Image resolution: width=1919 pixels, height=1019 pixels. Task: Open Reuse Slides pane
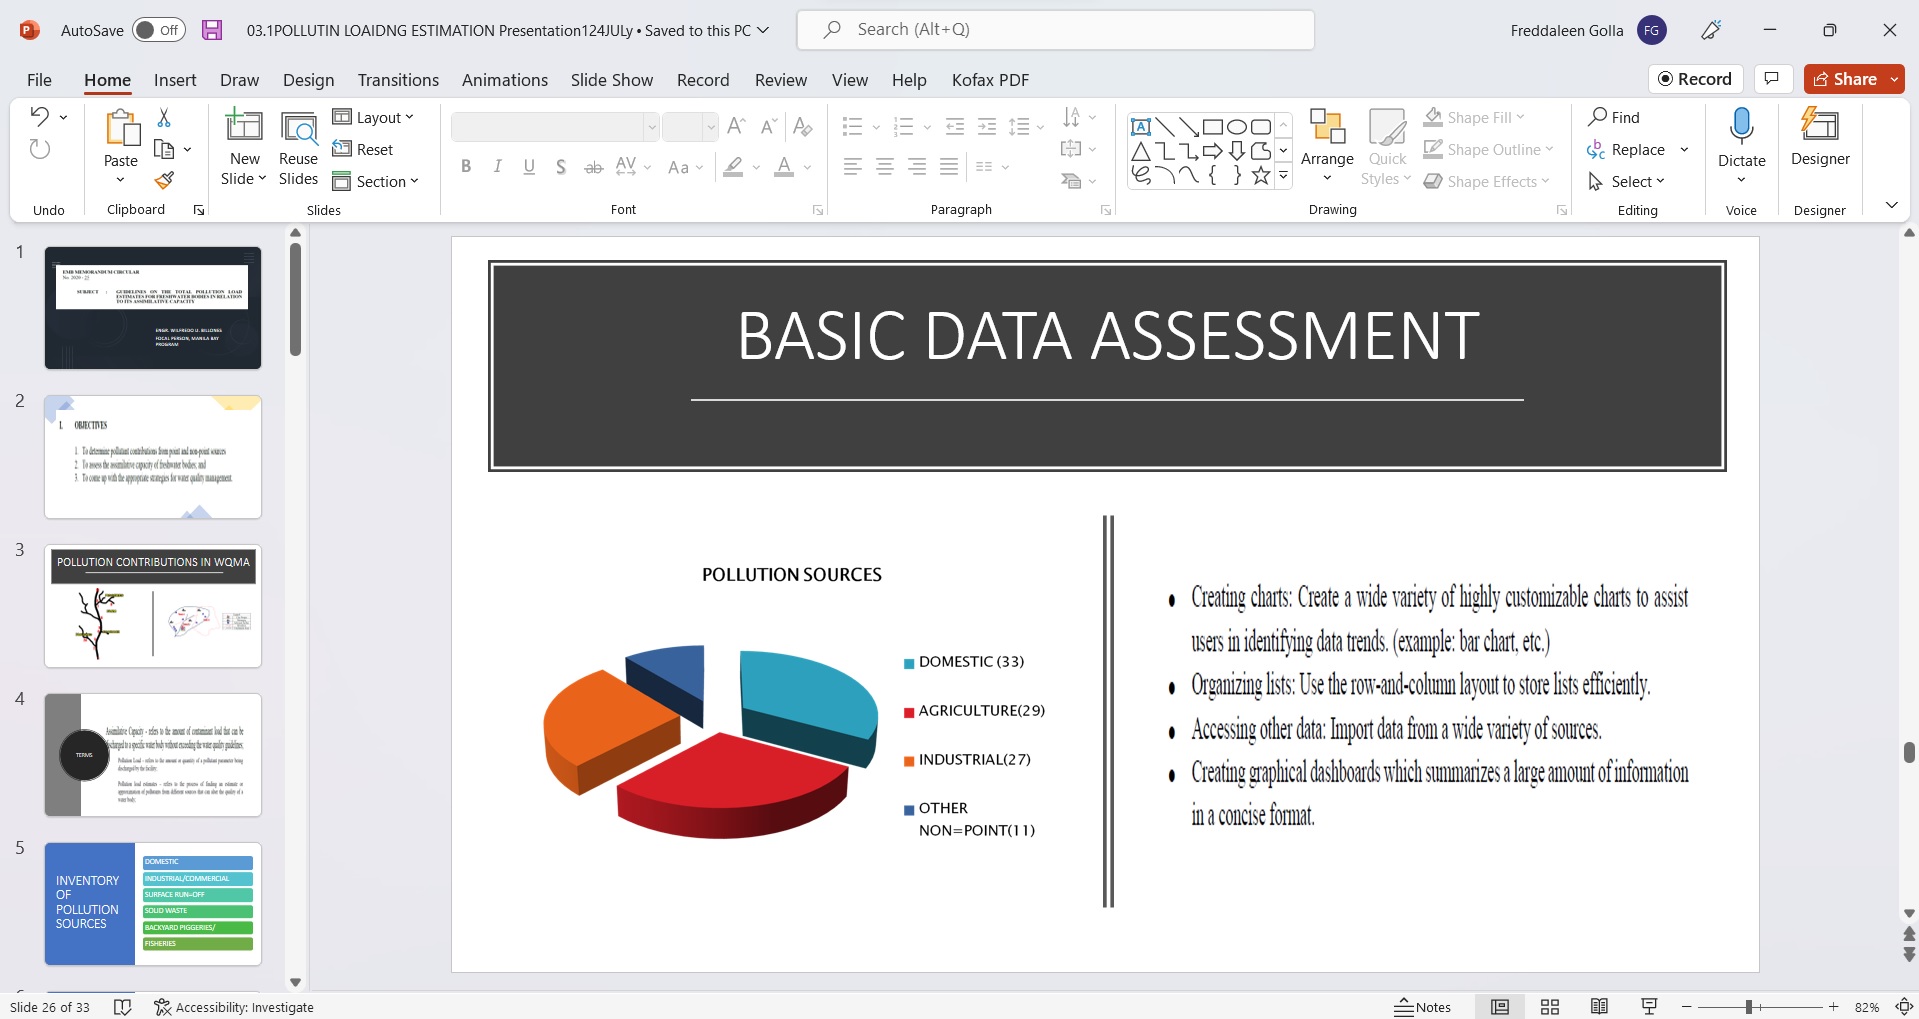(298, 149)
